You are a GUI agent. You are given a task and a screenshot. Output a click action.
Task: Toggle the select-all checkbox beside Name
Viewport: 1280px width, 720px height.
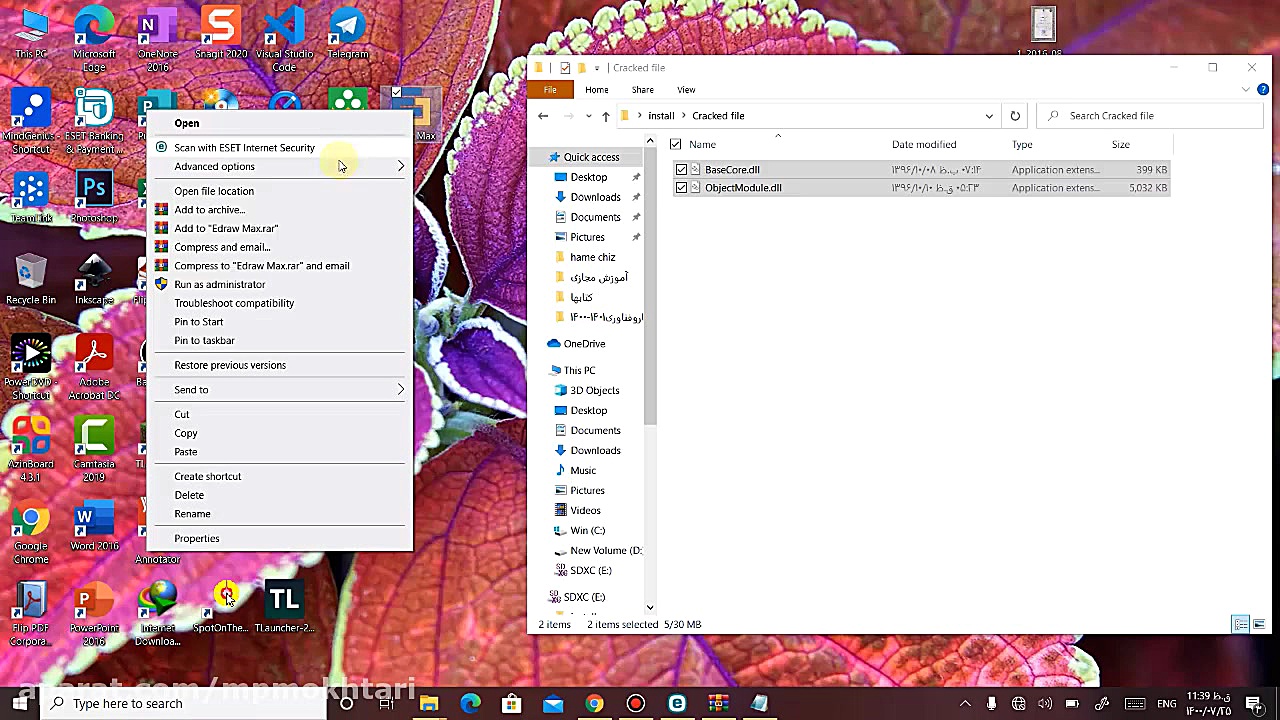(676, 145)
